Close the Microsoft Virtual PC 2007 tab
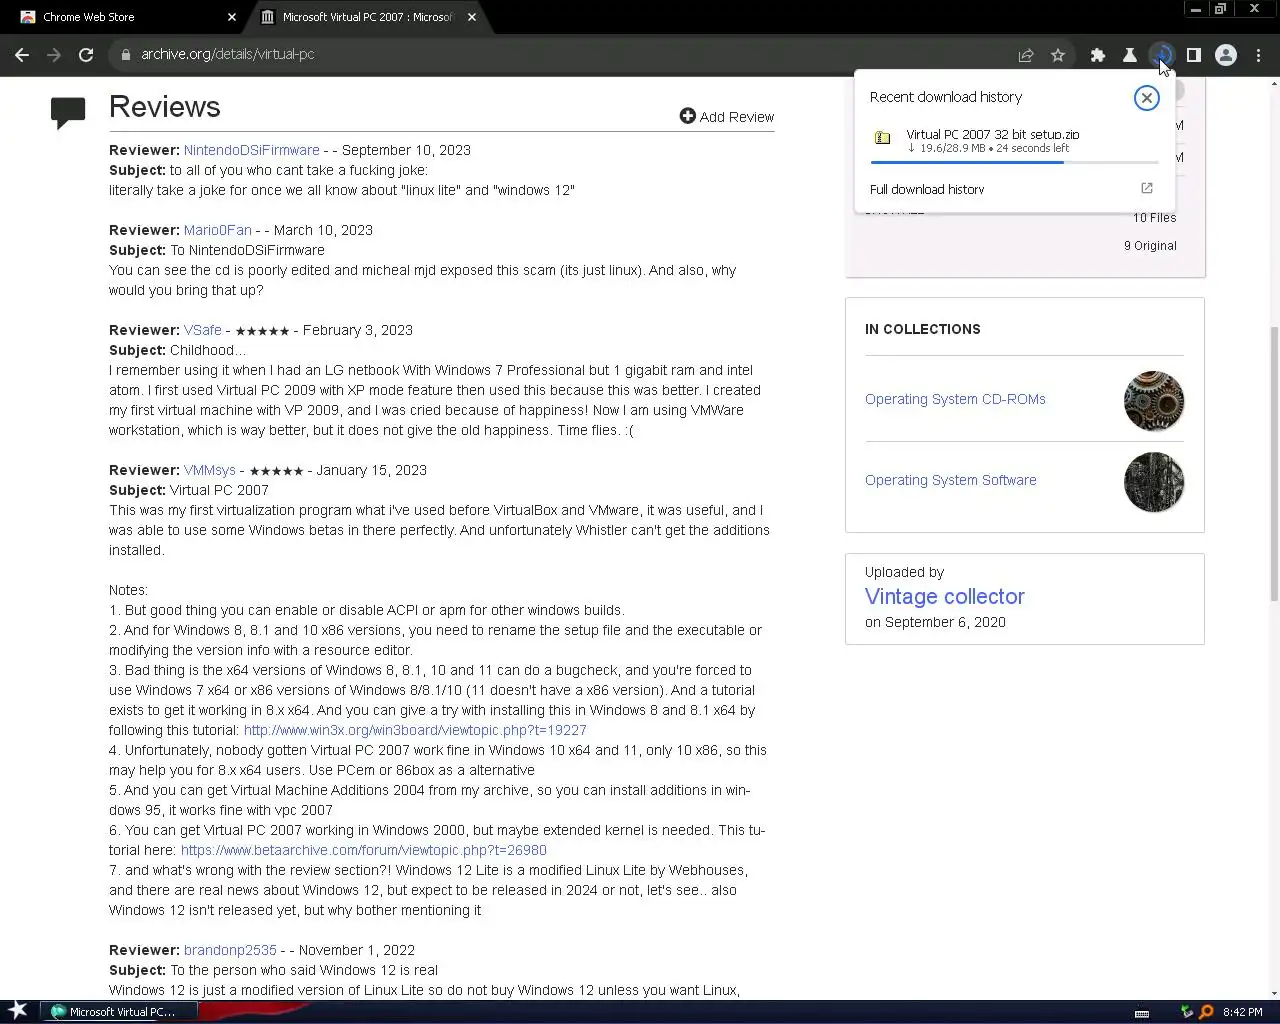Viewport: 1280px width, 1024px height. click(472, 17)
